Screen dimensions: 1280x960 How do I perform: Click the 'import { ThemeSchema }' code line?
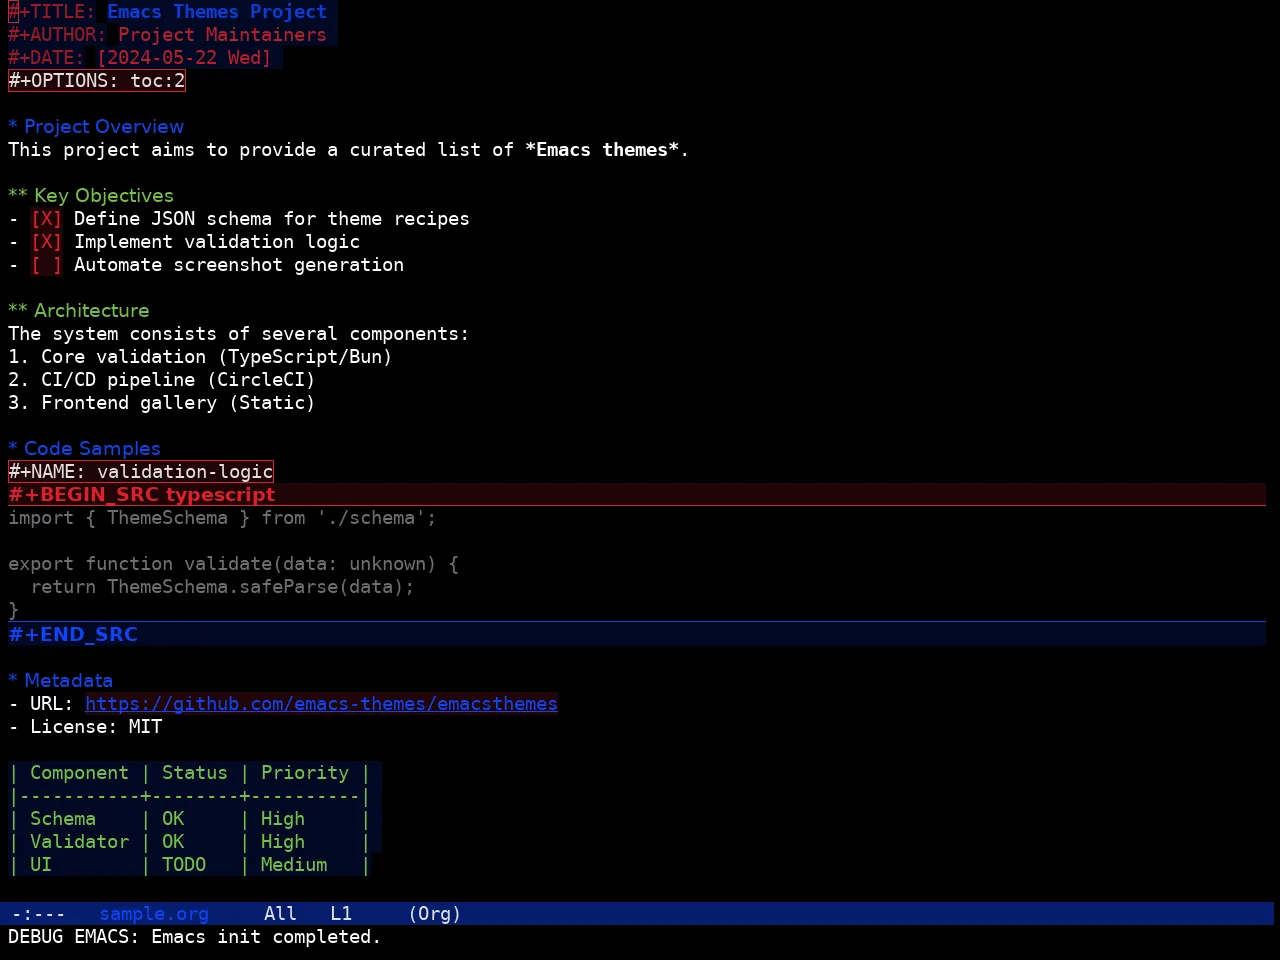pos(222,518)
